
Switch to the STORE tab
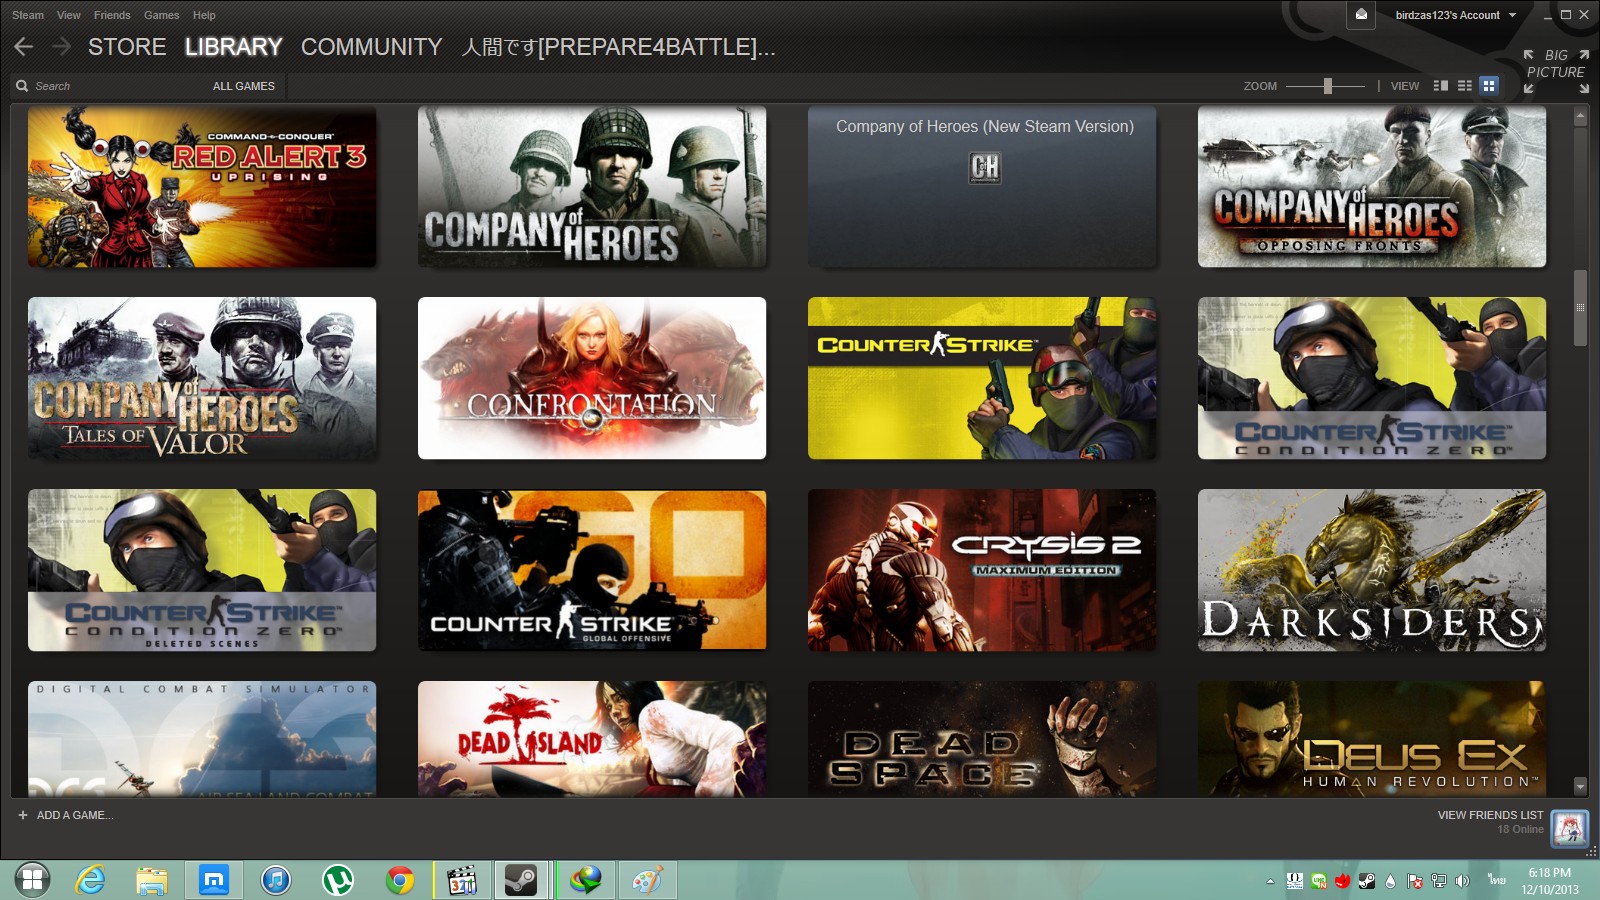[x=127, y=47]
